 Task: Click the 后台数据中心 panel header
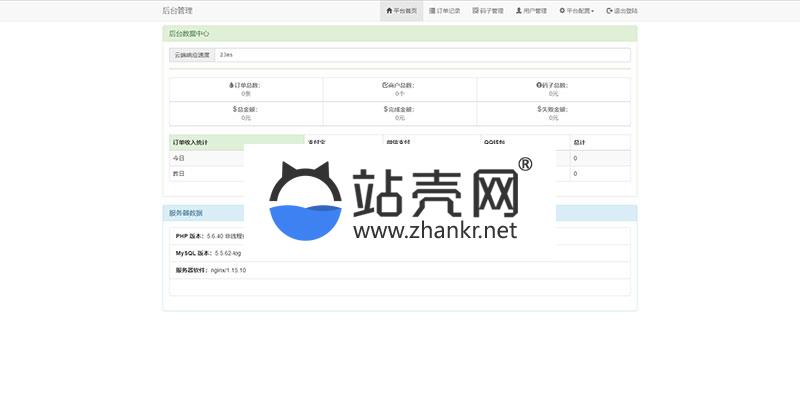click(400, 33)
